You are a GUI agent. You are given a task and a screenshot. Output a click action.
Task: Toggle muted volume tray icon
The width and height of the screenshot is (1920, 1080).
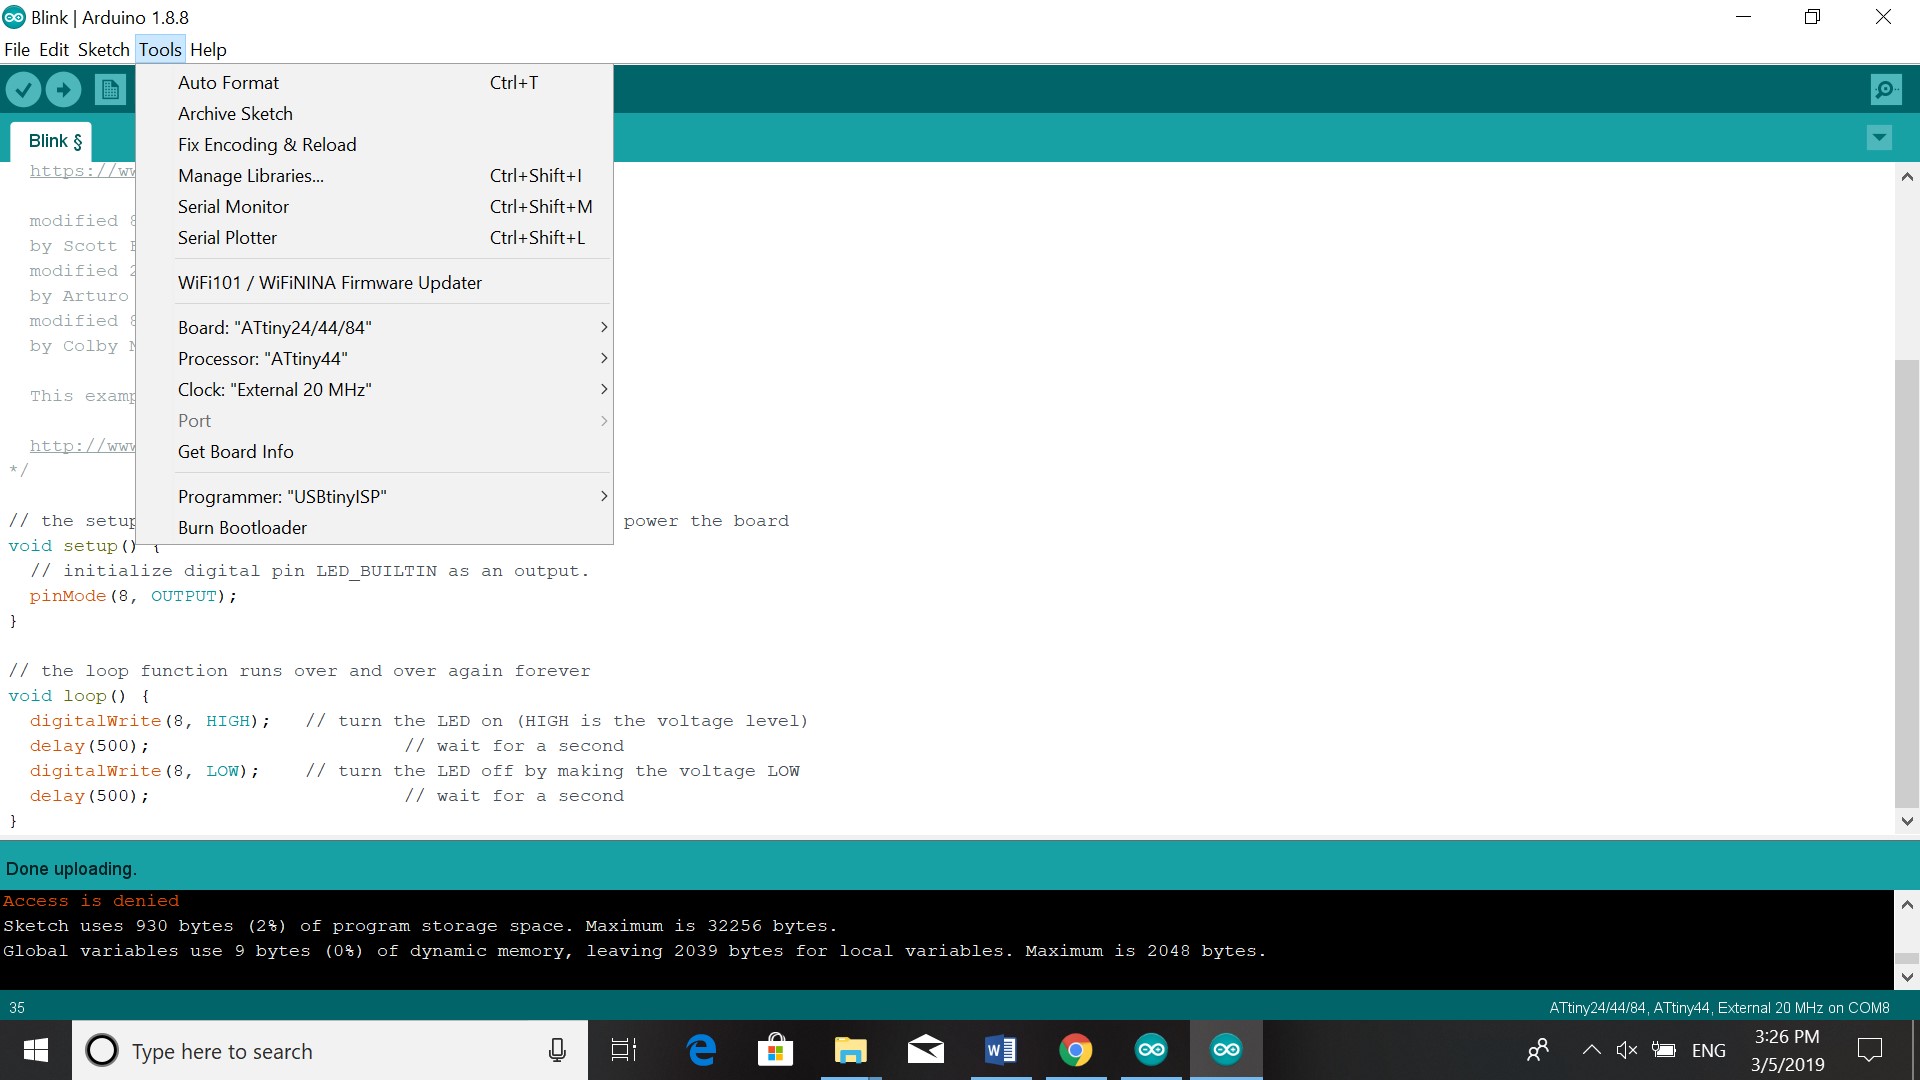click(x=1626, y=1050)
